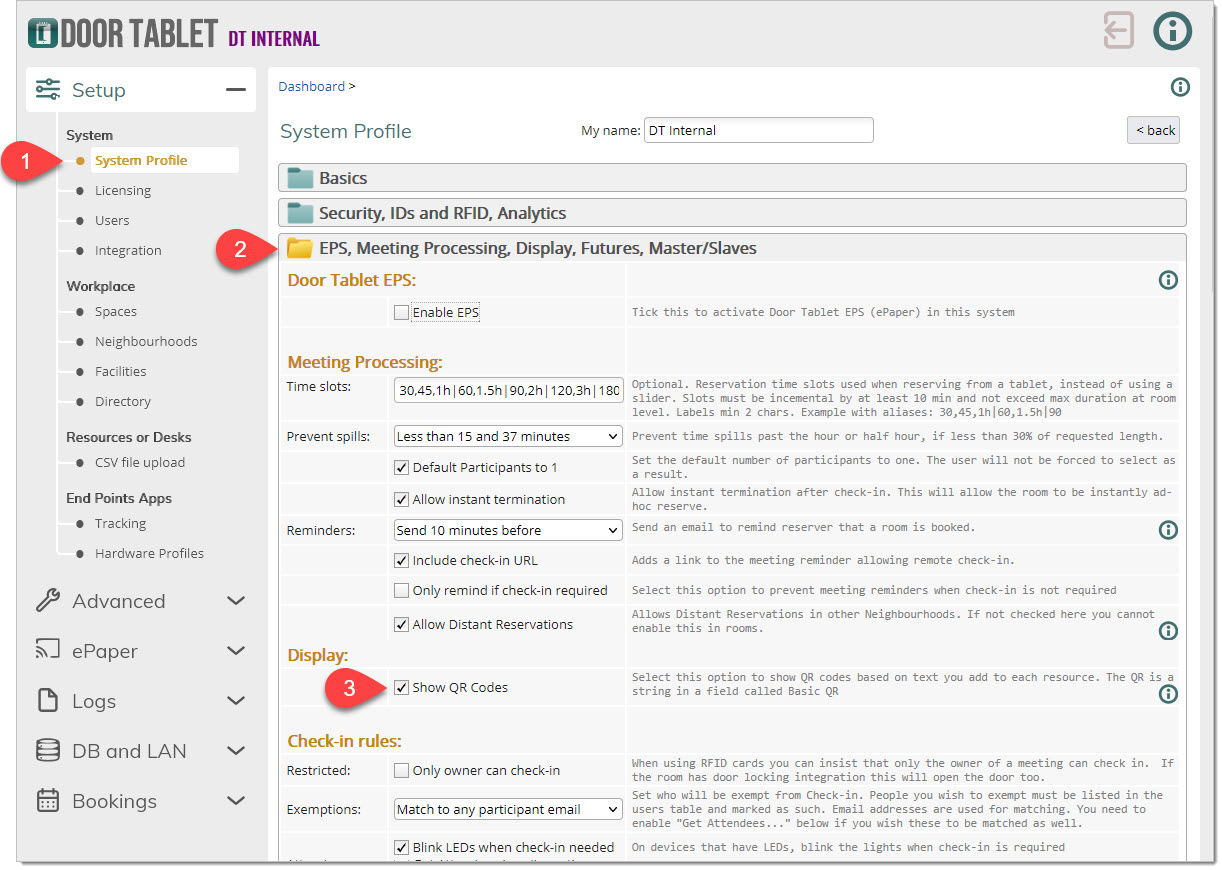The width and height of the screenshot is (1222, 870).
Task: Click info icon in Door Tablet EPS row
Action: (1167, 280)
